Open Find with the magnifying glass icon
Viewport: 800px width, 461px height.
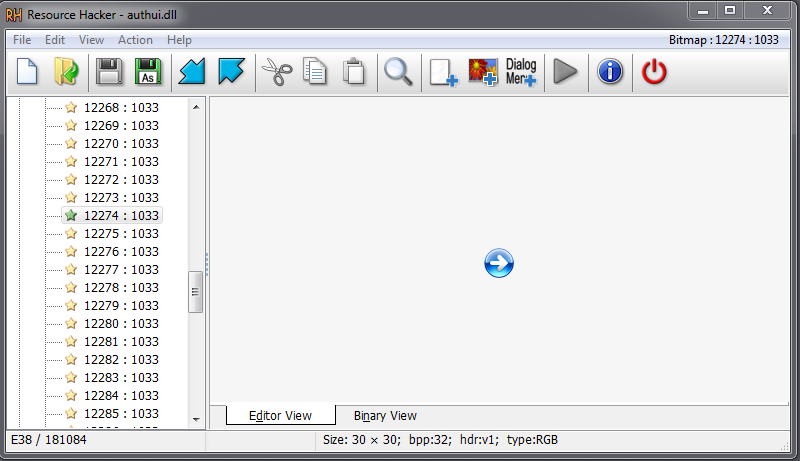[398, 71]
